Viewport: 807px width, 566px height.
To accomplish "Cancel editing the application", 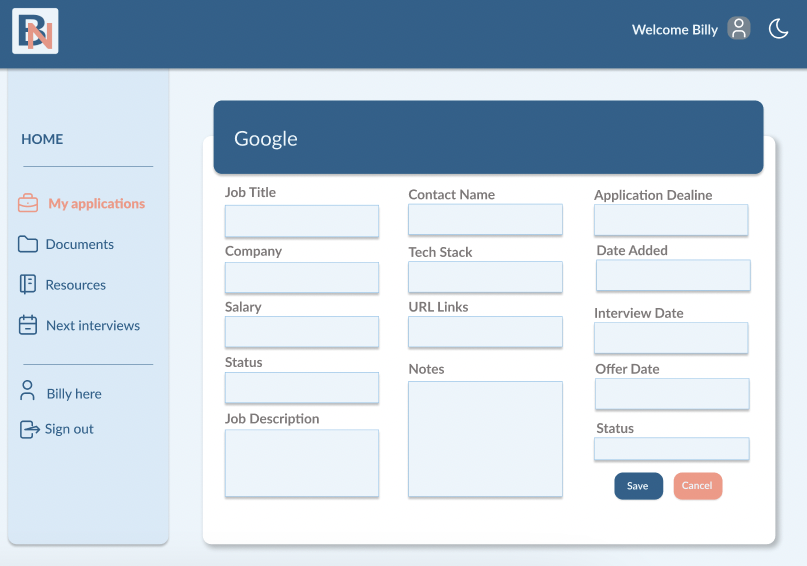I will pyautogui.click(x=697, y=486).
